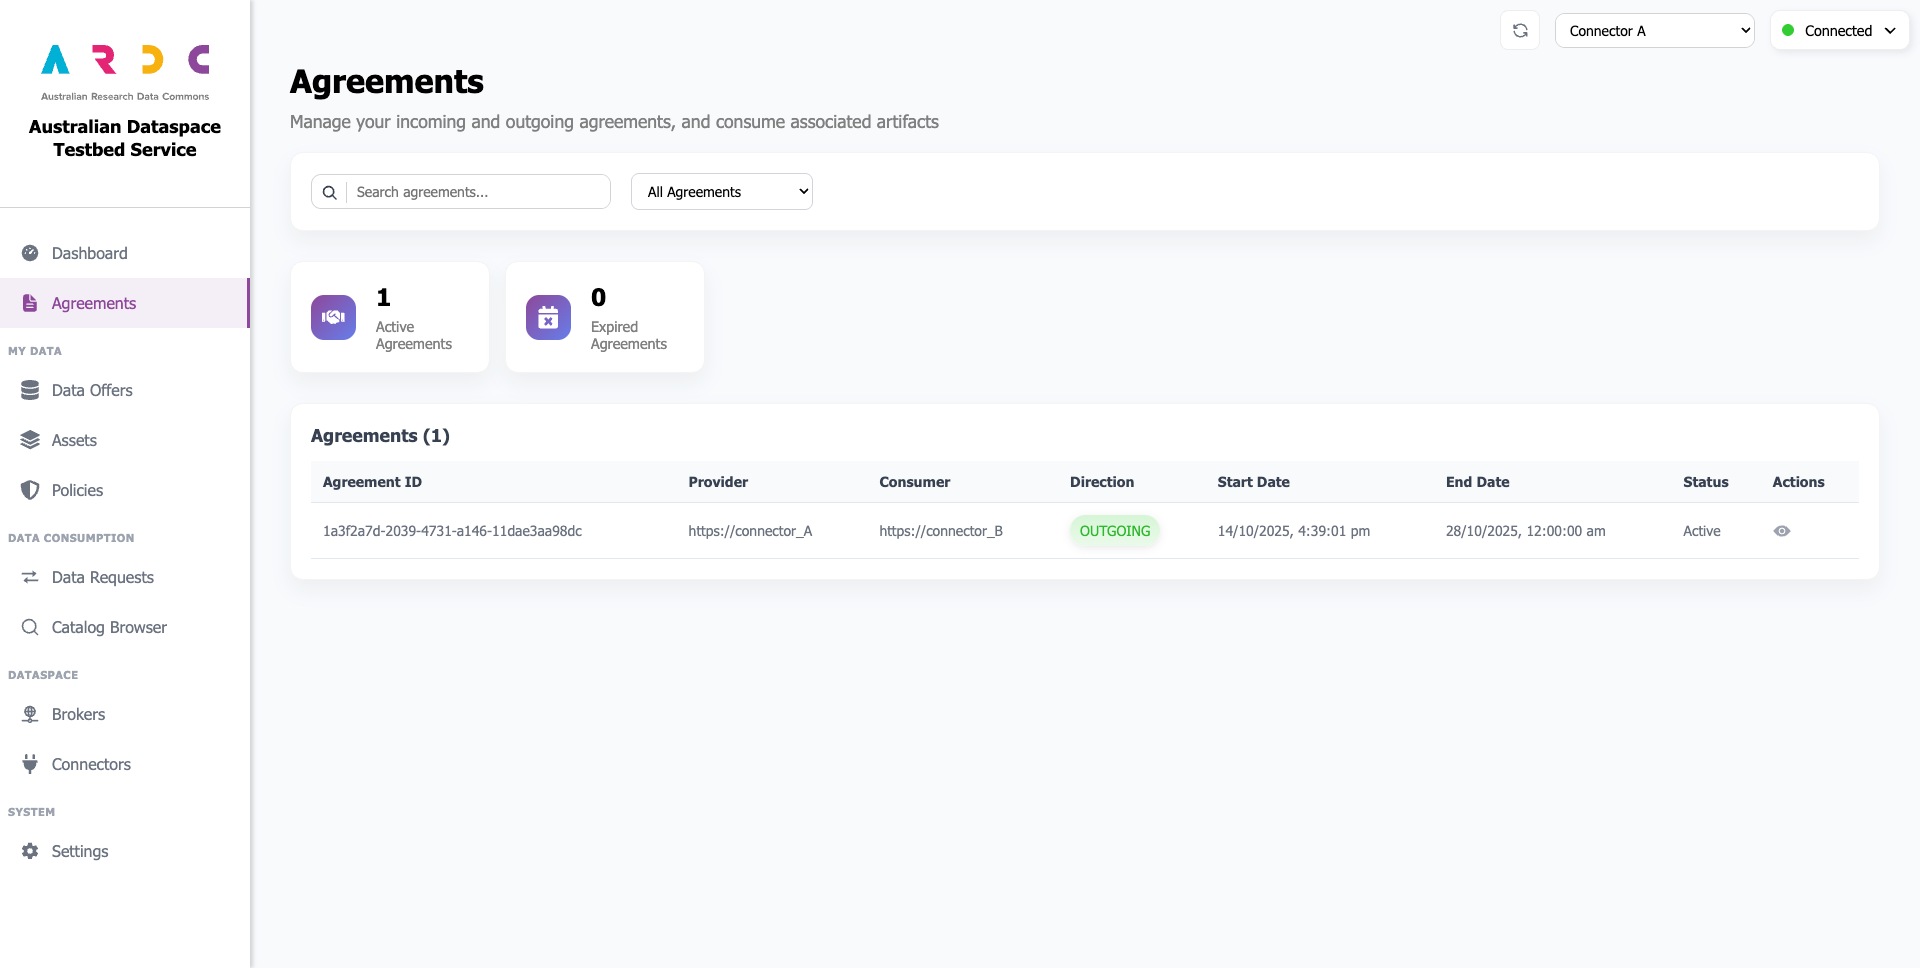Viewport: 1920px width, 968px height.
Task: Click the OUTGOING direction badge
Action: [1114, 531]
